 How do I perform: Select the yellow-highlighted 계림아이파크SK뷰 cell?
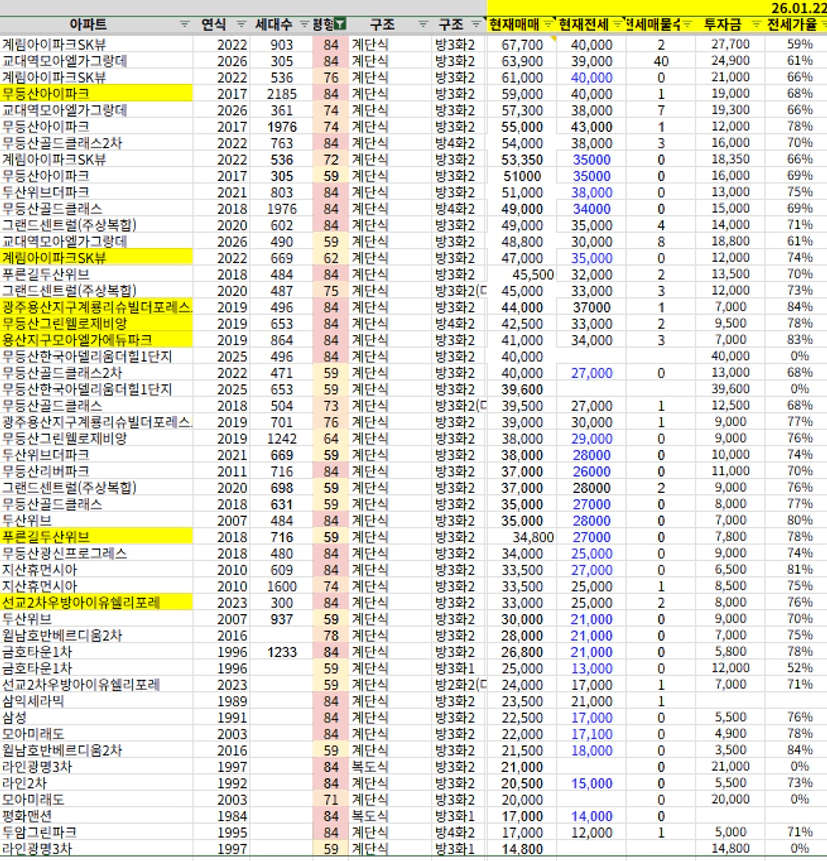pyautogui.click(x=97, y=258)
